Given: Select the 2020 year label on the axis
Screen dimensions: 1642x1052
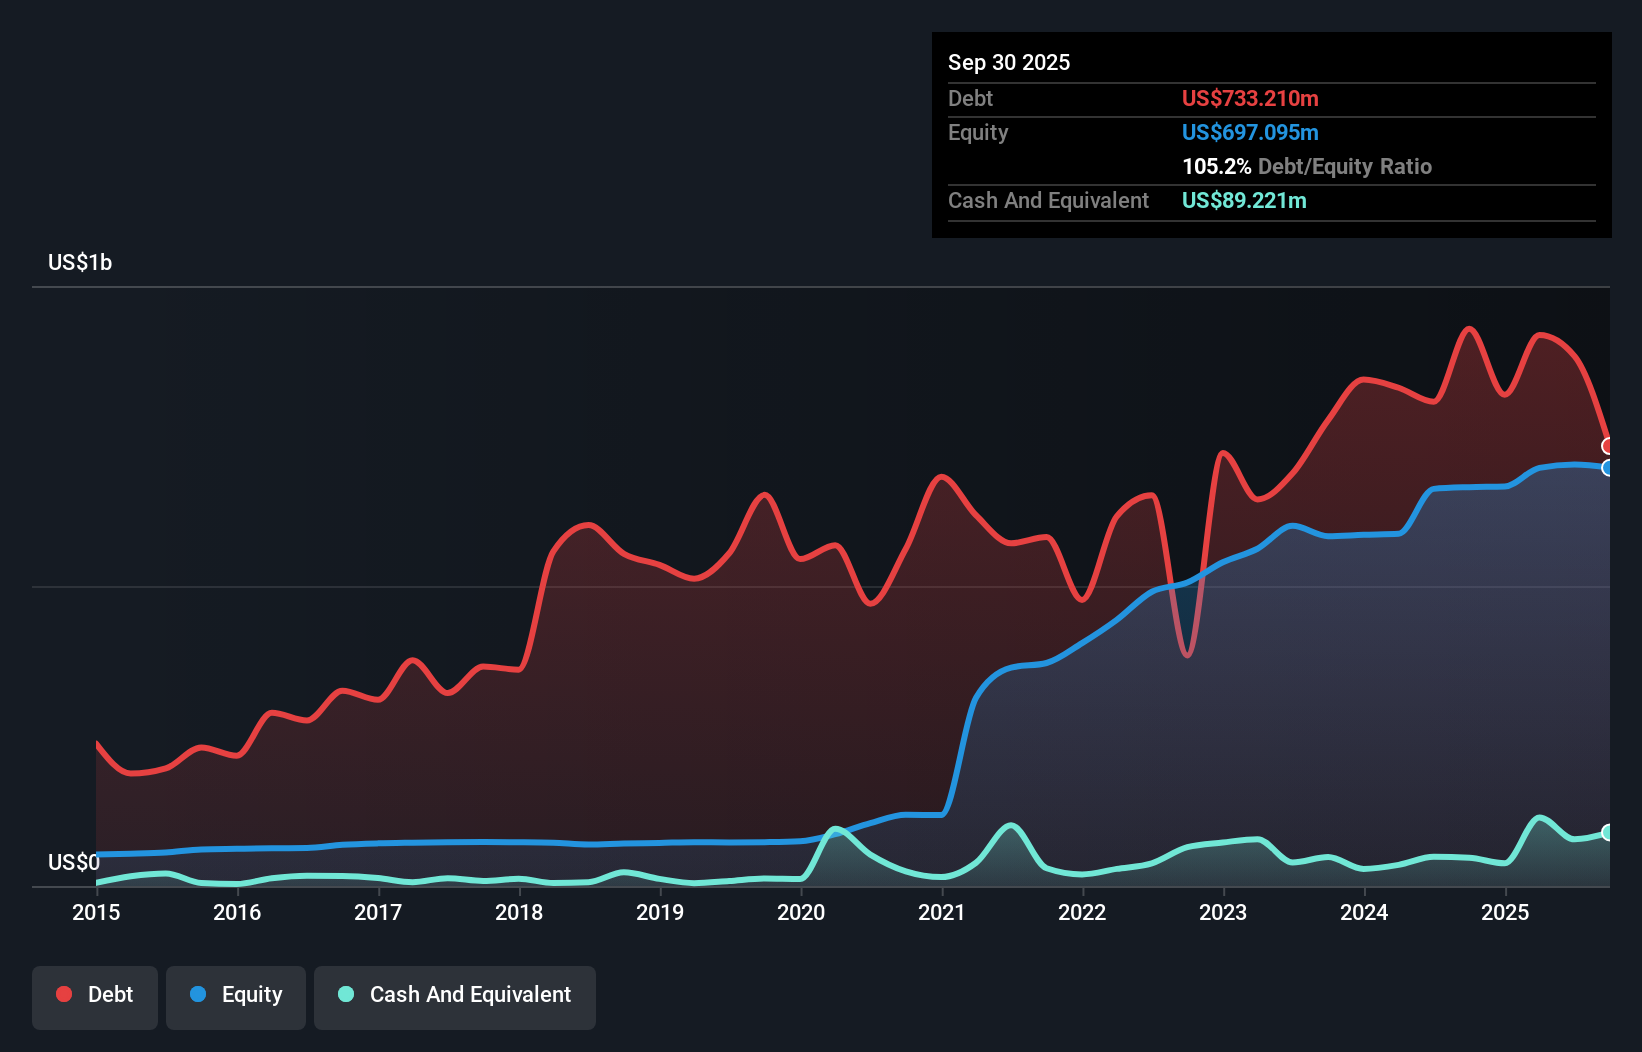Looking at the screenshot, I should coord(801,913).
